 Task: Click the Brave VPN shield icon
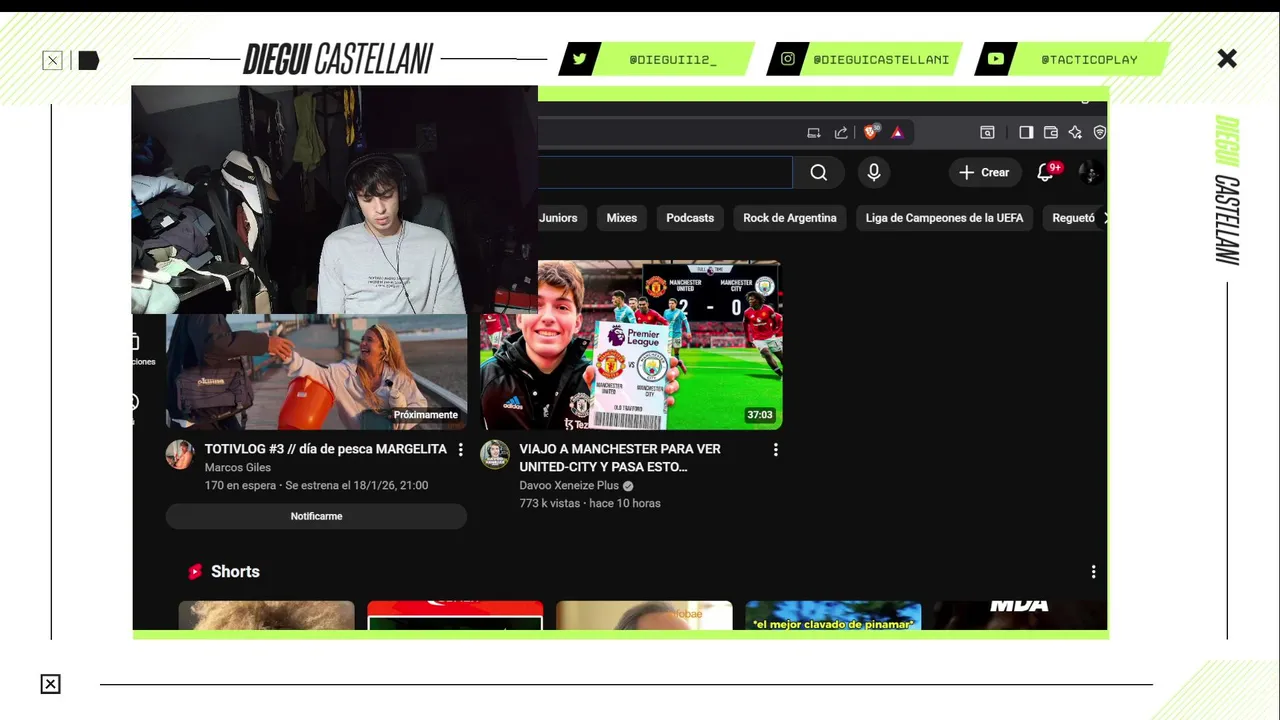click(1100, 132)
